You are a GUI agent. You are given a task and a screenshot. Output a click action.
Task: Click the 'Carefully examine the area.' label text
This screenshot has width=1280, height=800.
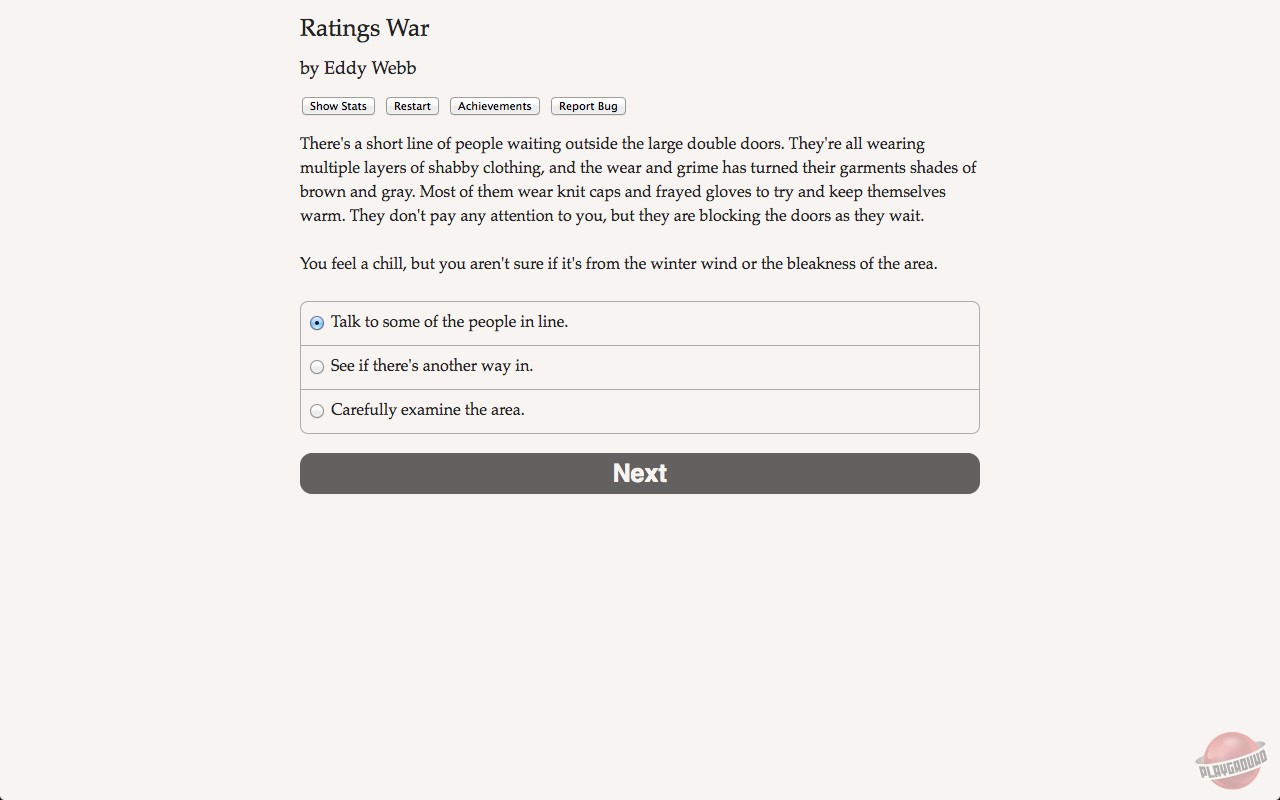(x=427, y=410)
